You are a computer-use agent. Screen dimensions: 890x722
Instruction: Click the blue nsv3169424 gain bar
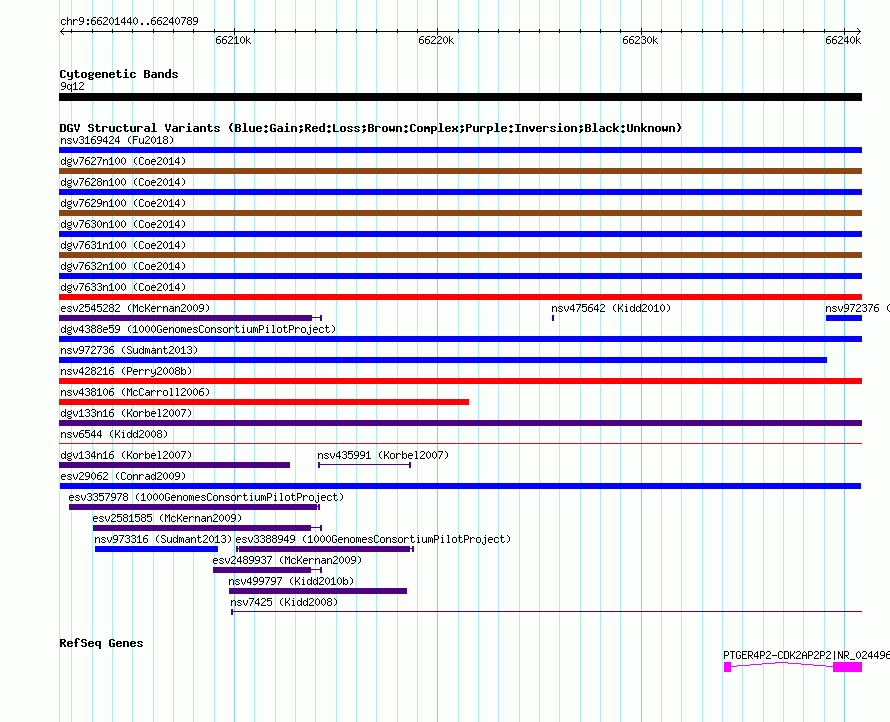click(x=460, y=150)
